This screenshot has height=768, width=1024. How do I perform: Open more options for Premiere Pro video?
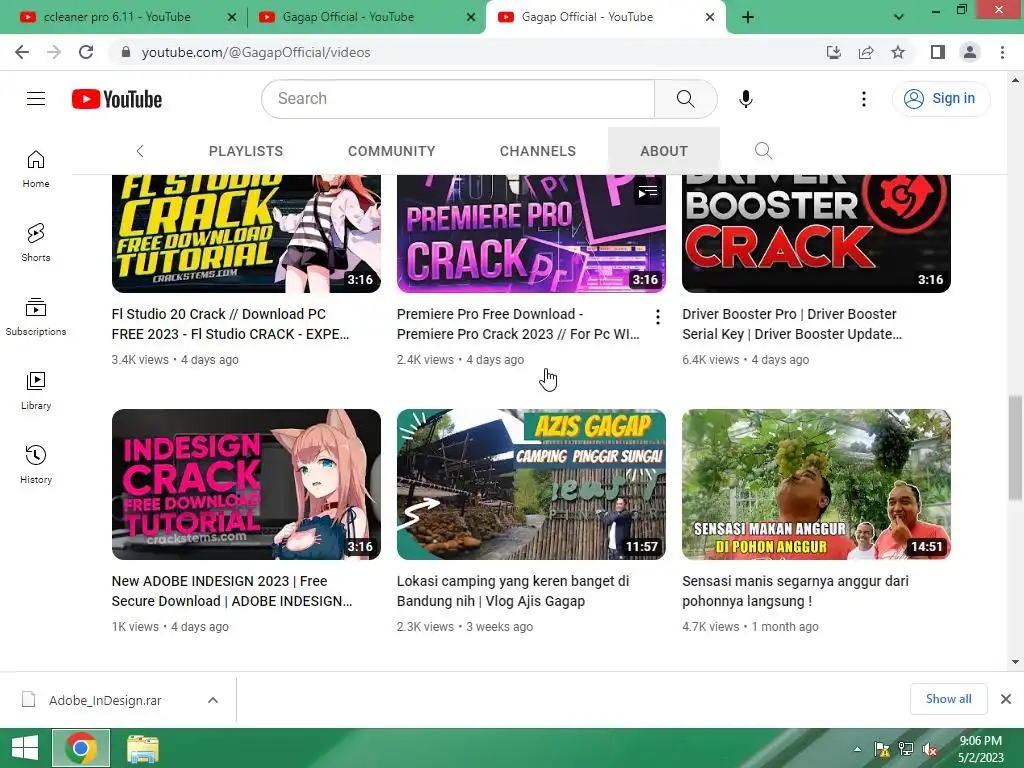coord(658,317)
